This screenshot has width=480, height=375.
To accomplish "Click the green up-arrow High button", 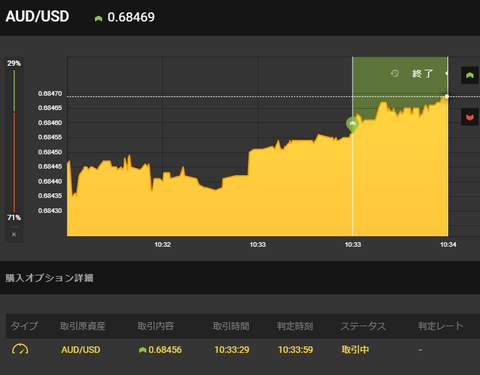I will click(470, 75).
